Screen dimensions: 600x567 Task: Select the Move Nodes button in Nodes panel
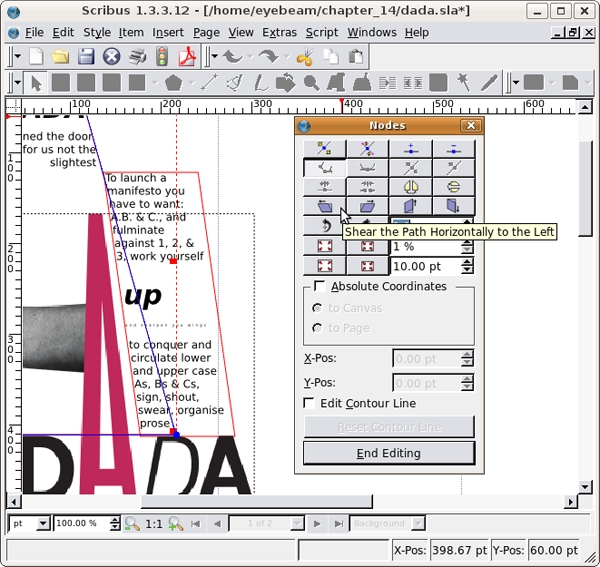[324, 149]
